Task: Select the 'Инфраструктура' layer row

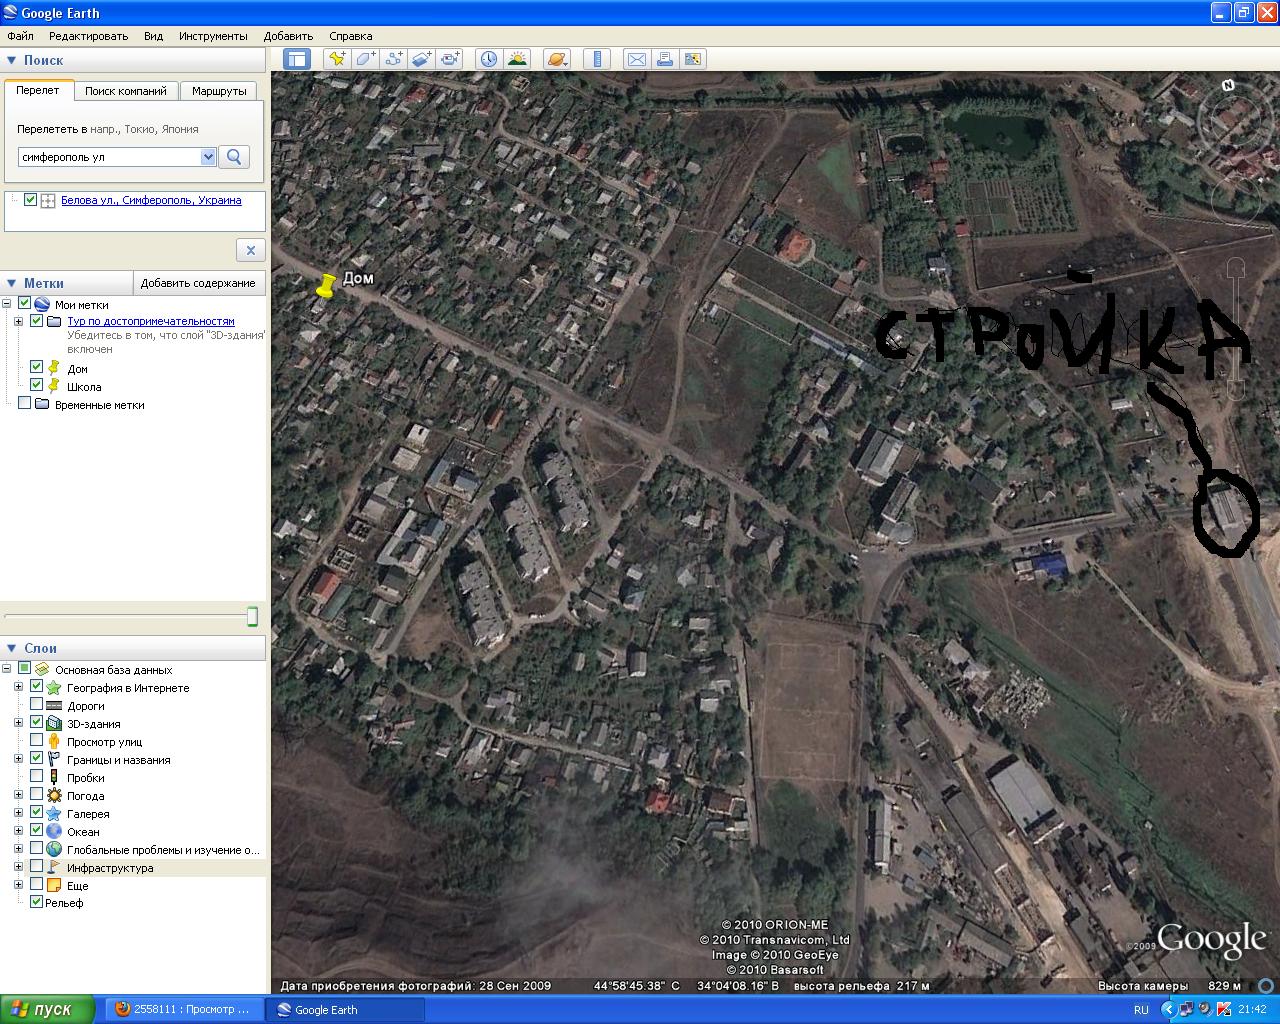Action: (133, 868)
